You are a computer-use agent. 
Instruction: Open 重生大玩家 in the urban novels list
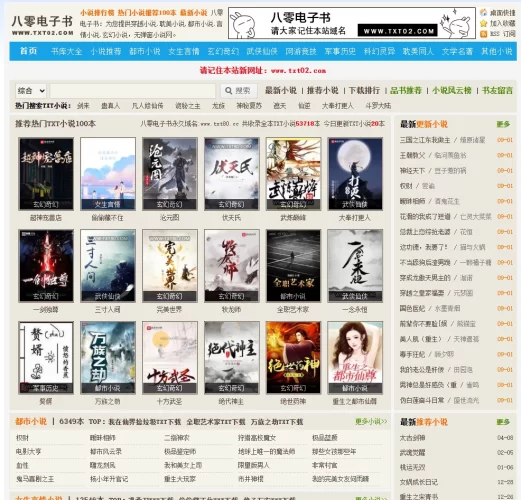180,479
